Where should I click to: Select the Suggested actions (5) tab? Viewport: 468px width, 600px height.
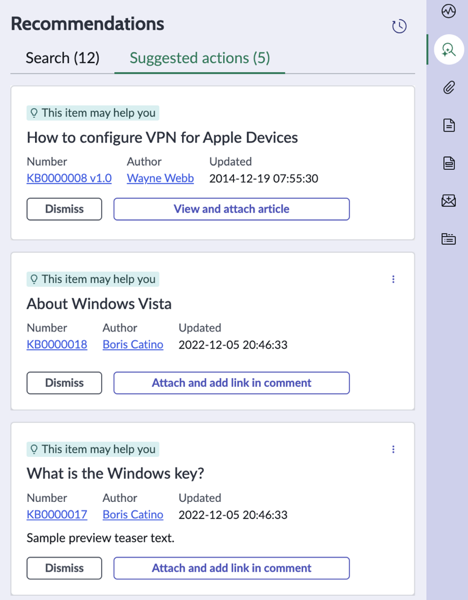click(x=200, y=58)
